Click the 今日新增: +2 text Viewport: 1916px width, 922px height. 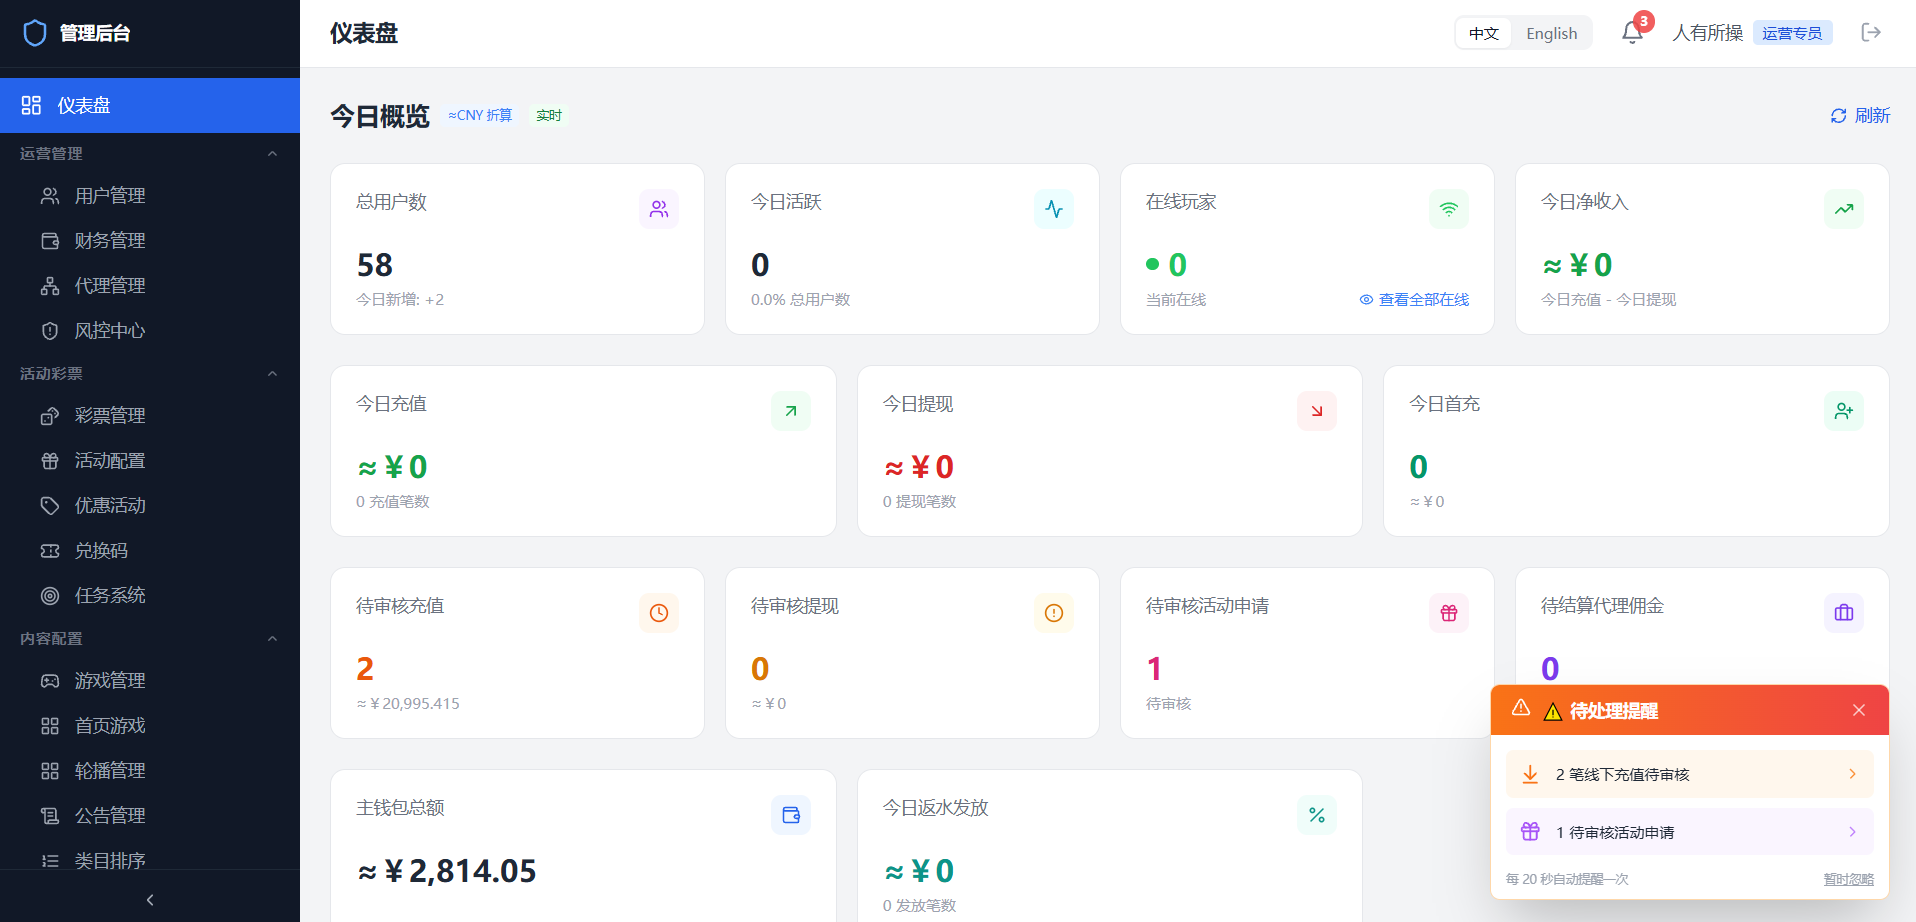coord(400,300)
